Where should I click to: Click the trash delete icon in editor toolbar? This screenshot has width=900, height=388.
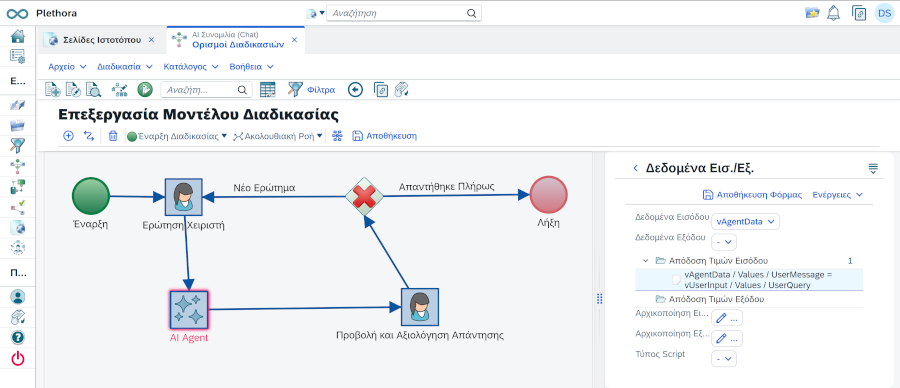pyautogui.click(x=113, y=136)
